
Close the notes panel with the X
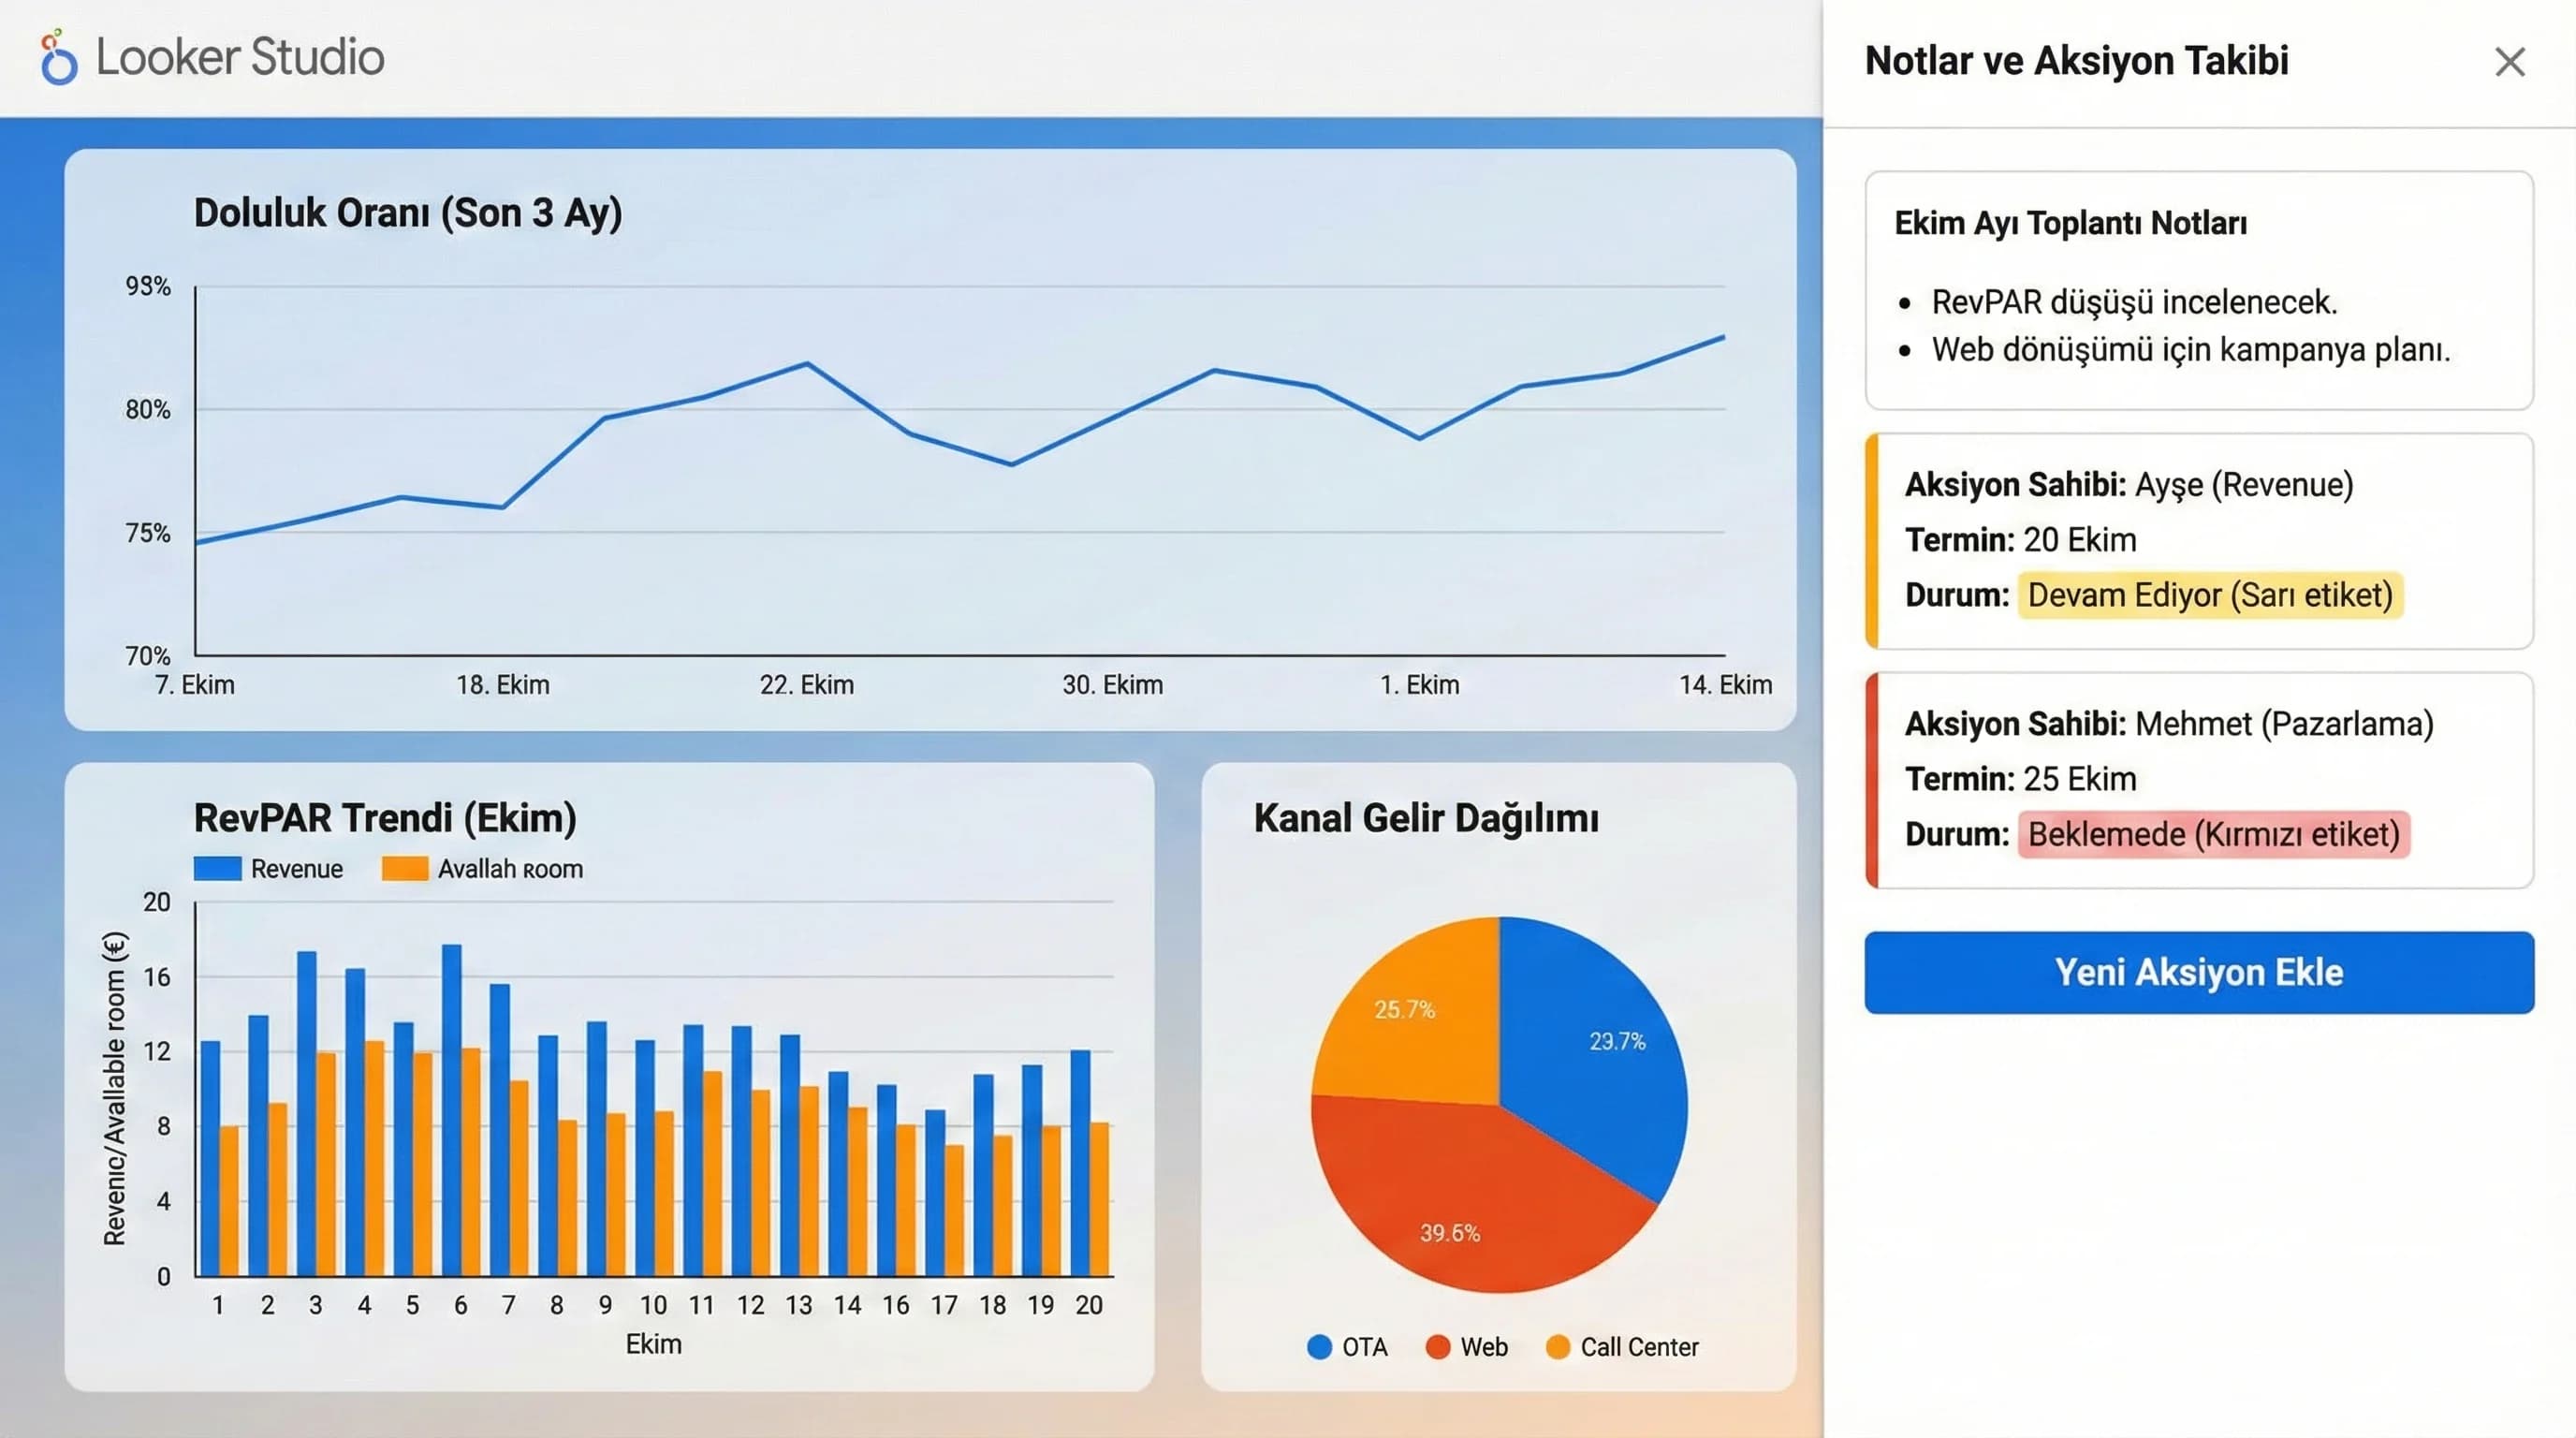2509,63
